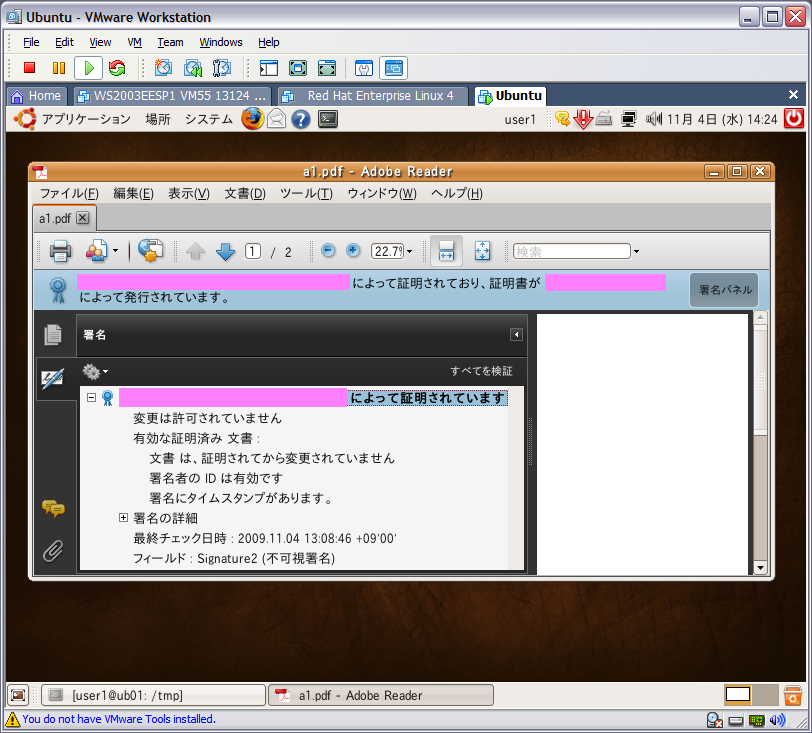Open the search options dropdown arrow
This screenshot has height=733, width=812.
point(636,252)
